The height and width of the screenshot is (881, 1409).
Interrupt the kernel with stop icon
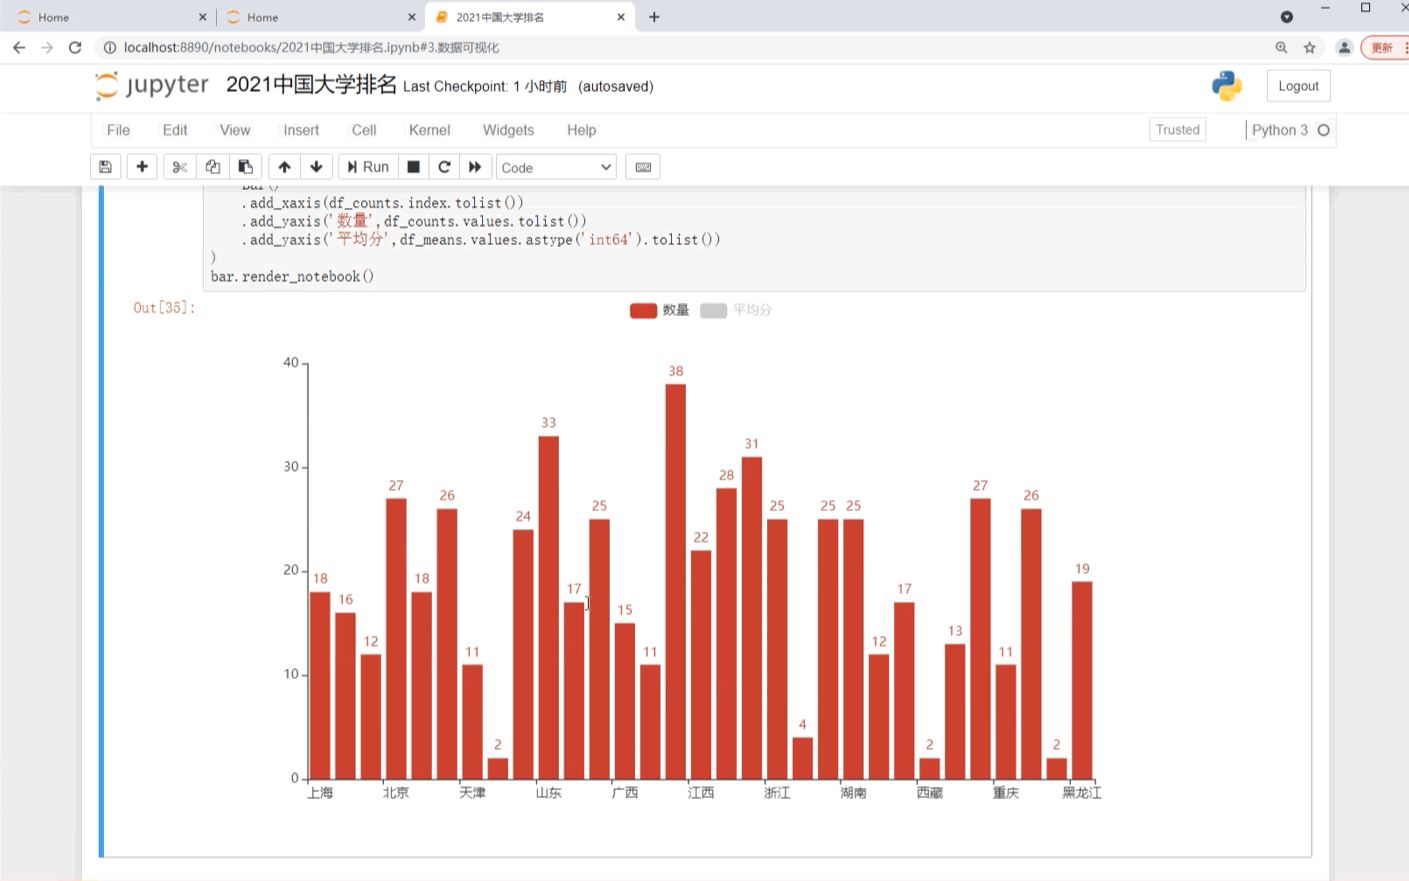click(413, 167)
